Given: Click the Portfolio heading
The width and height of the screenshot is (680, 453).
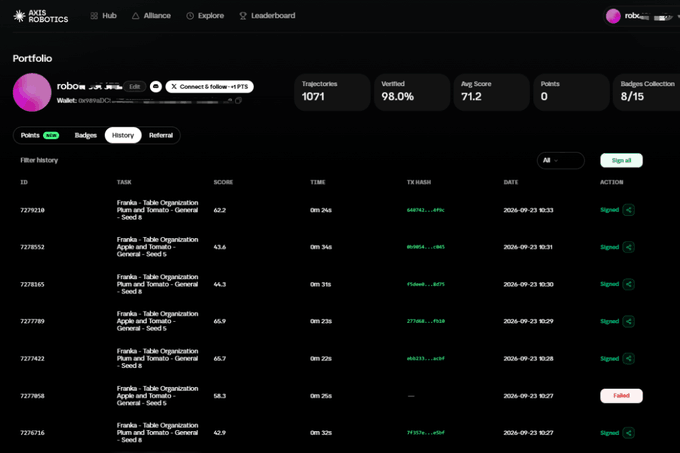Looking at the screenshot, I should point(33,58).
